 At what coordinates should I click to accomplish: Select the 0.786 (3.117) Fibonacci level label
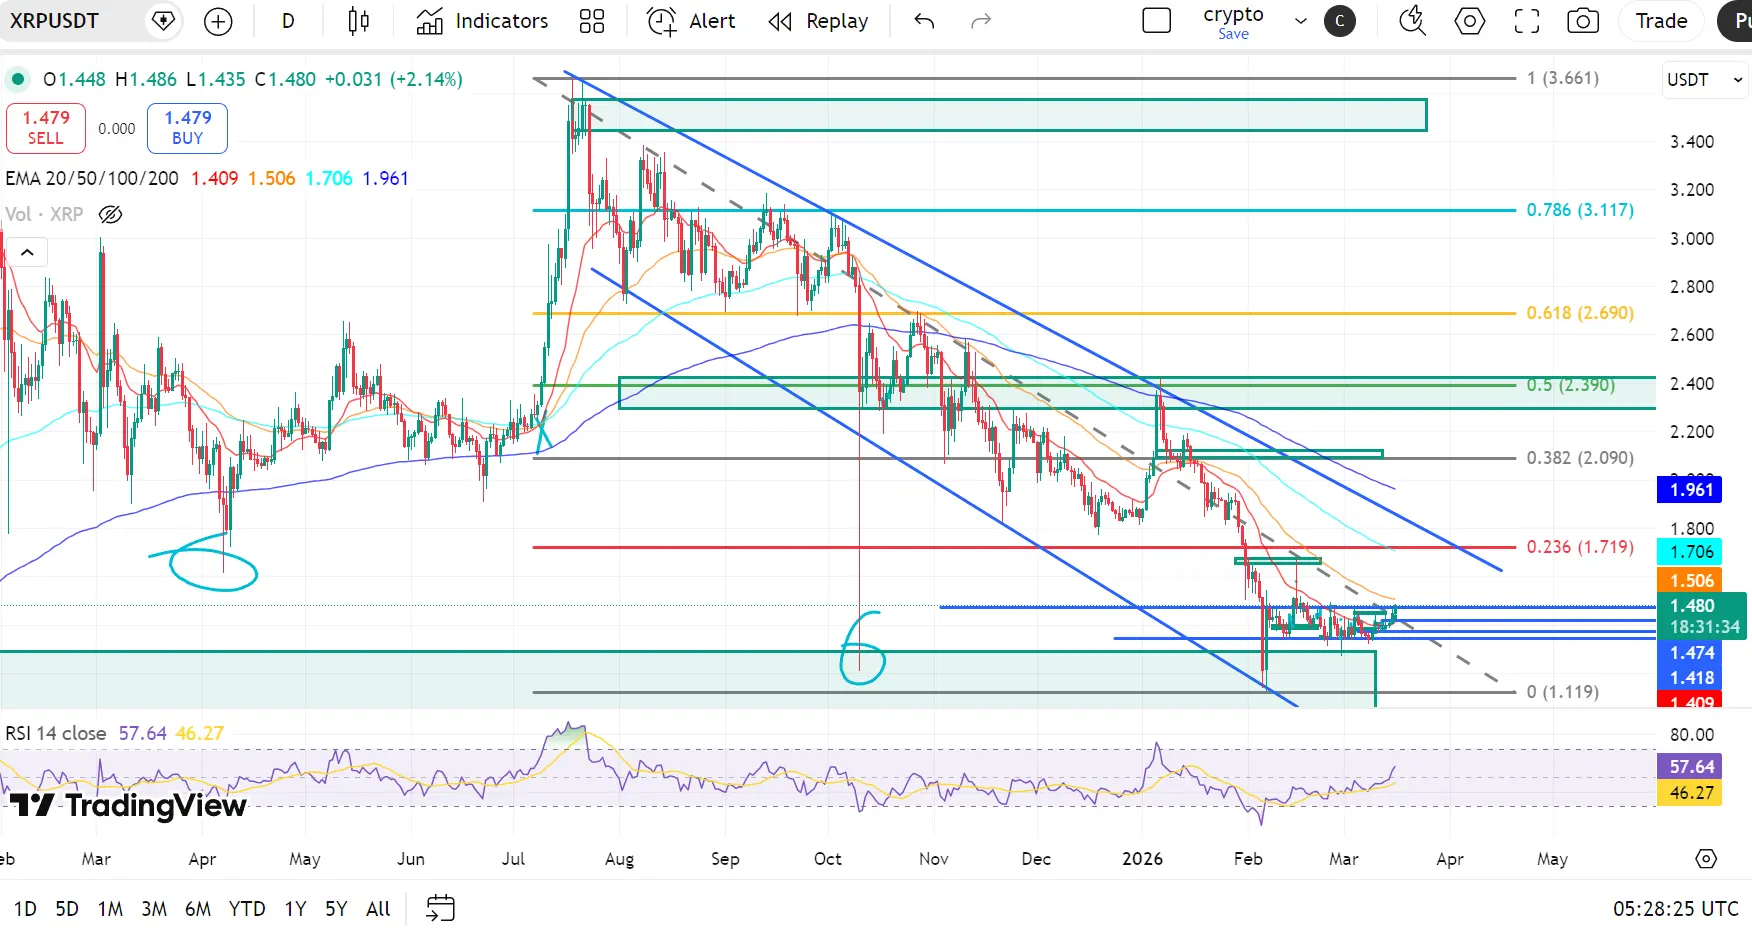1580,210
